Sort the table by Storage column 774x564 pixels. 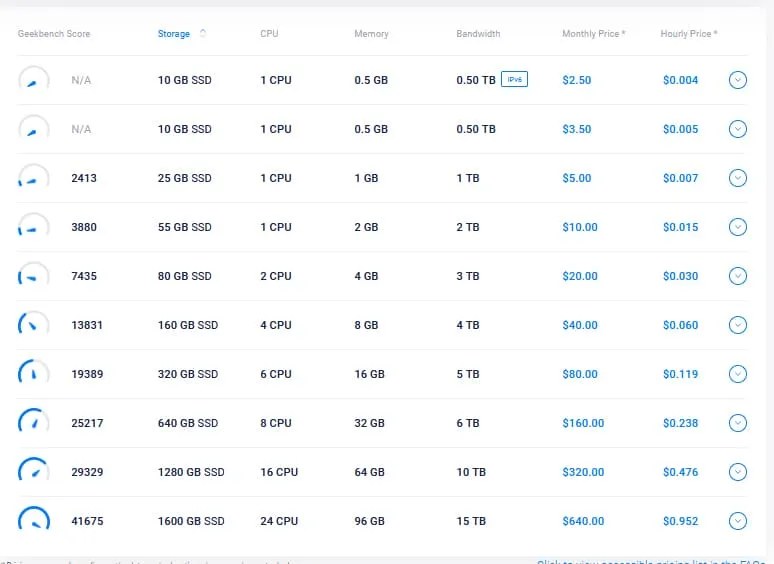coord(174,34)
